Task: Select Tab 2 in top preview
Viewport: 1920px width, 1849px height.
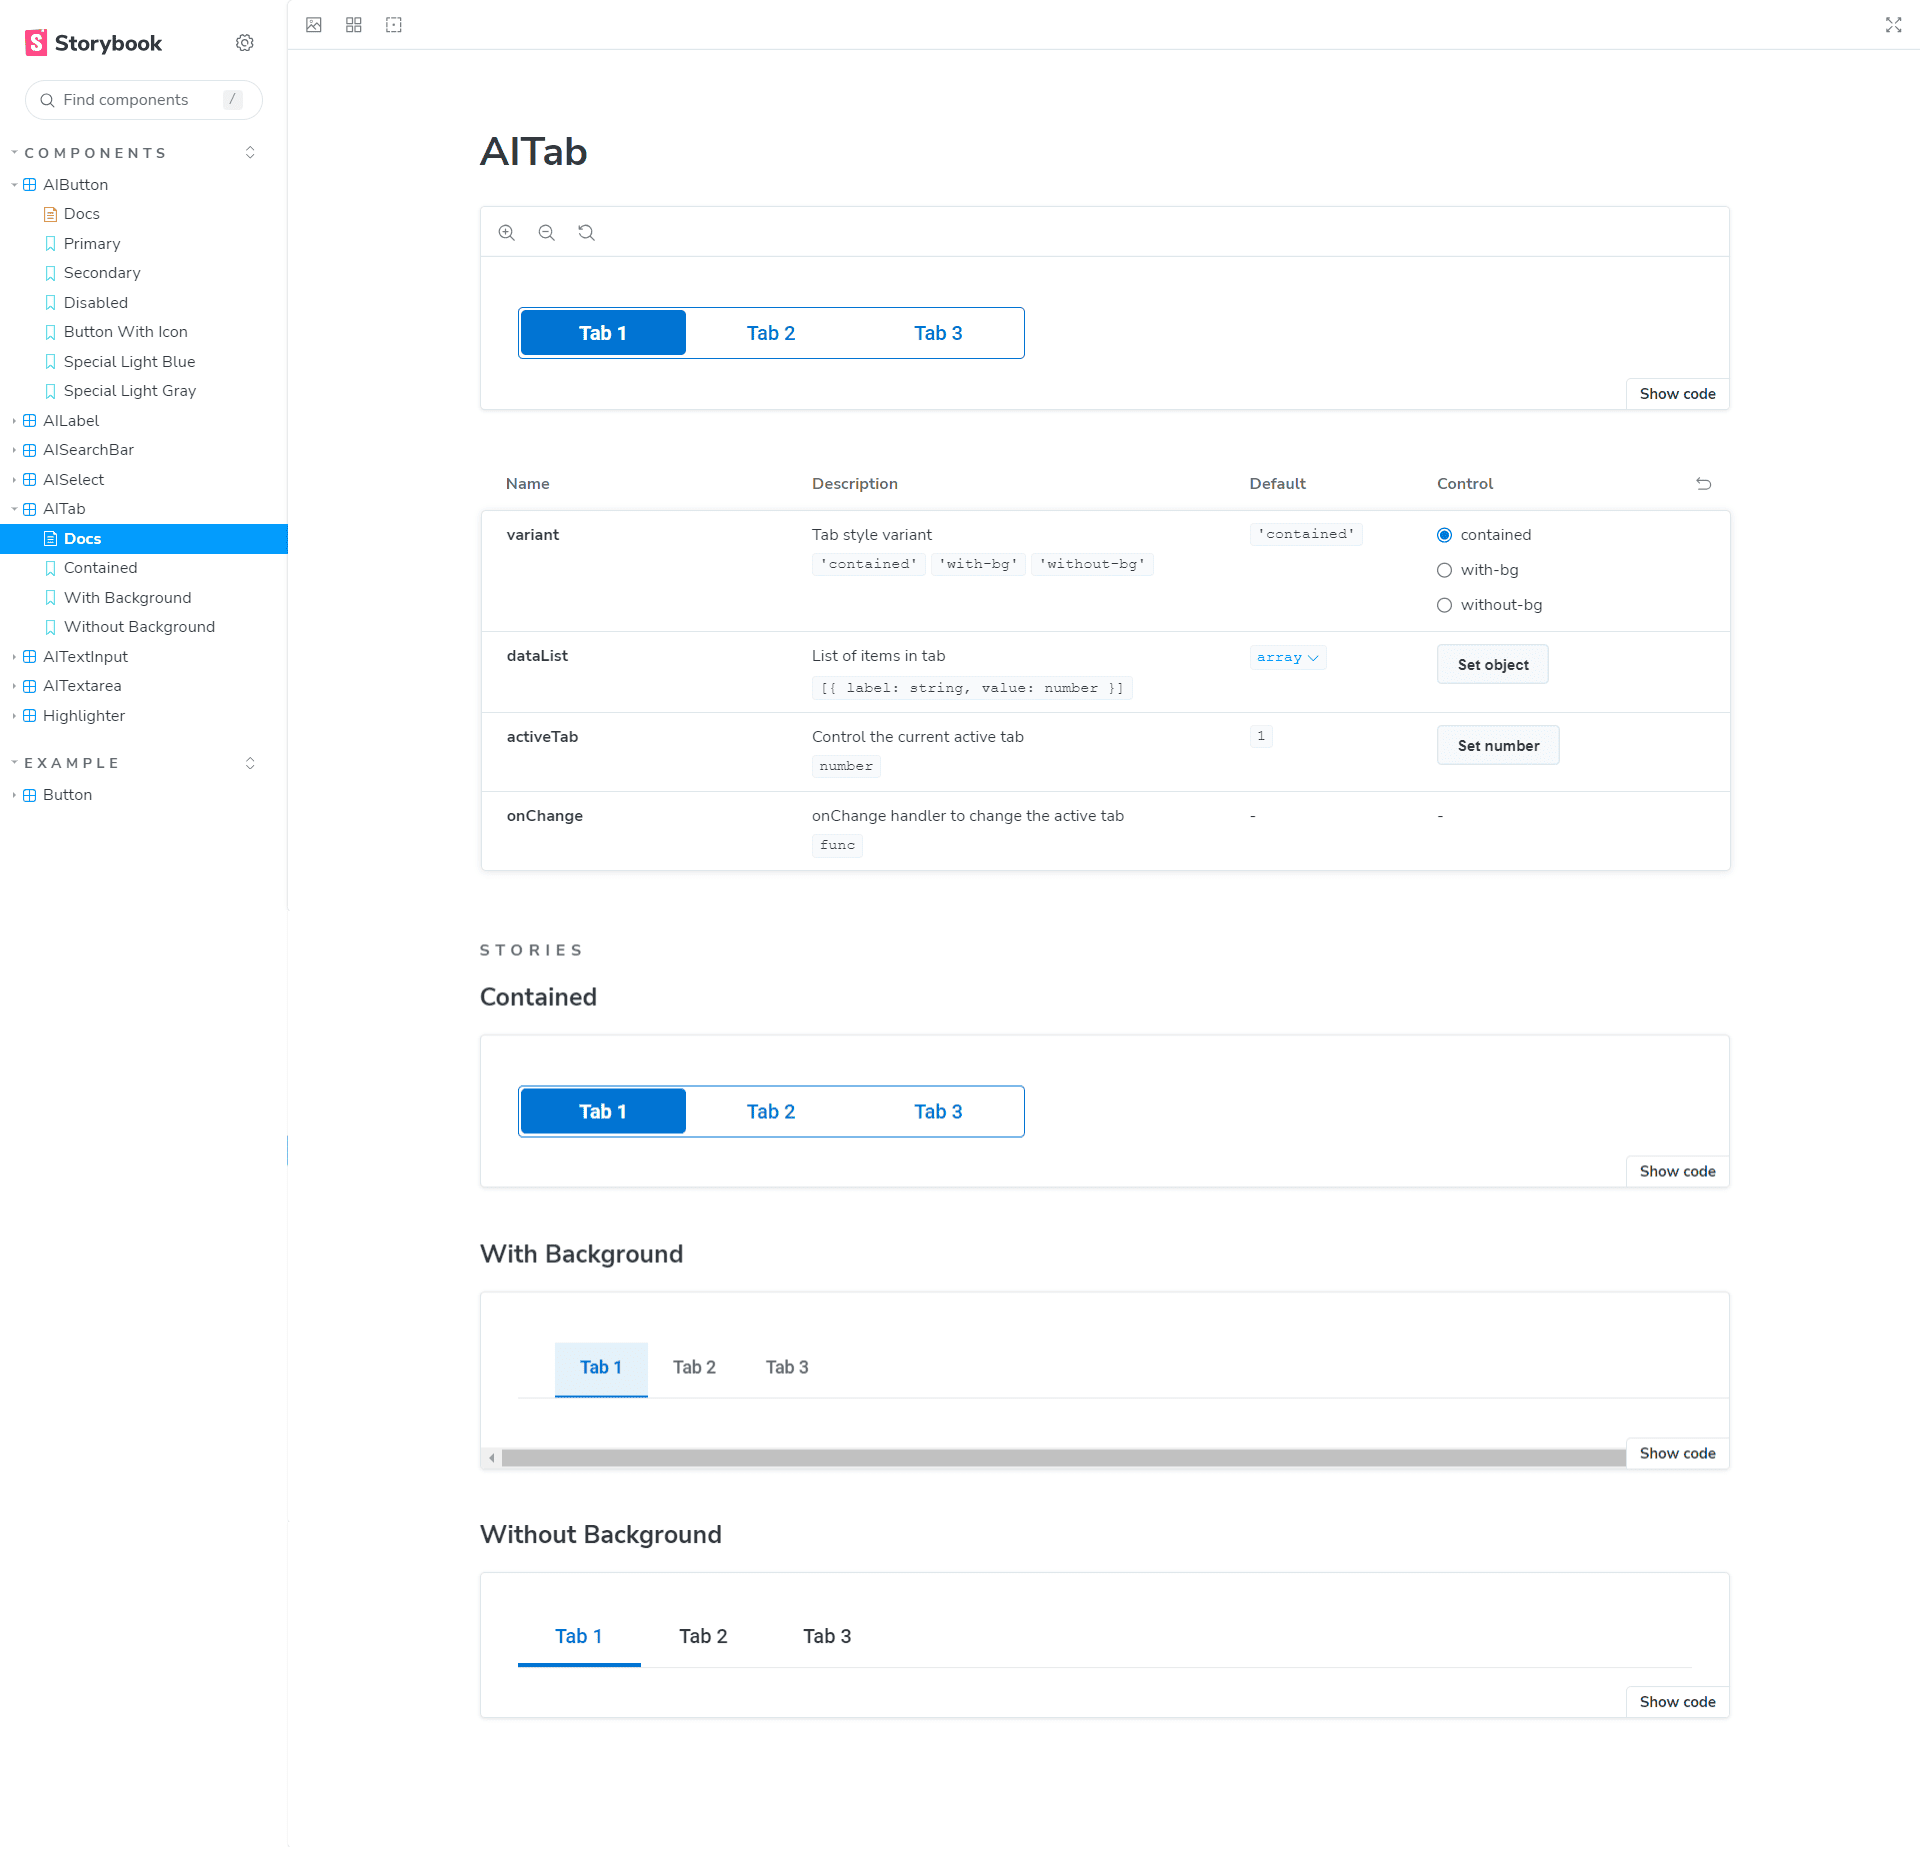Action: 771,333
